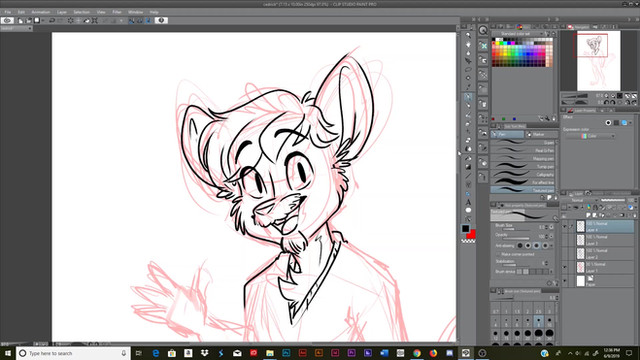640x360 pixels.
Task: Open Firefox from the taskbar
Action: click(x=433, y=353)
